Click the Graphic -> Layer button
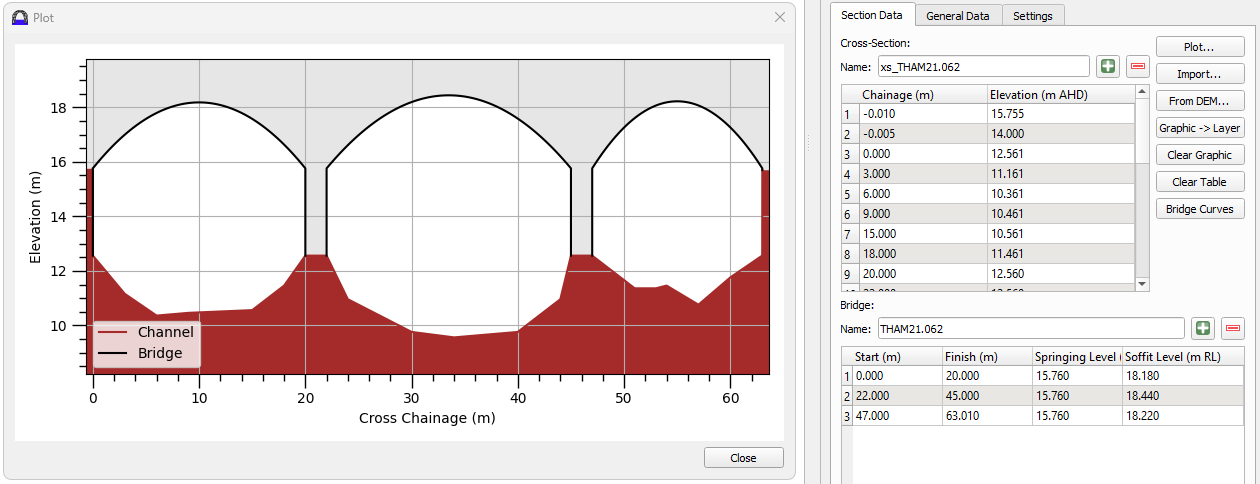Image resolution: width=1260 pixels, height=484 pixels. [1199, 128]
